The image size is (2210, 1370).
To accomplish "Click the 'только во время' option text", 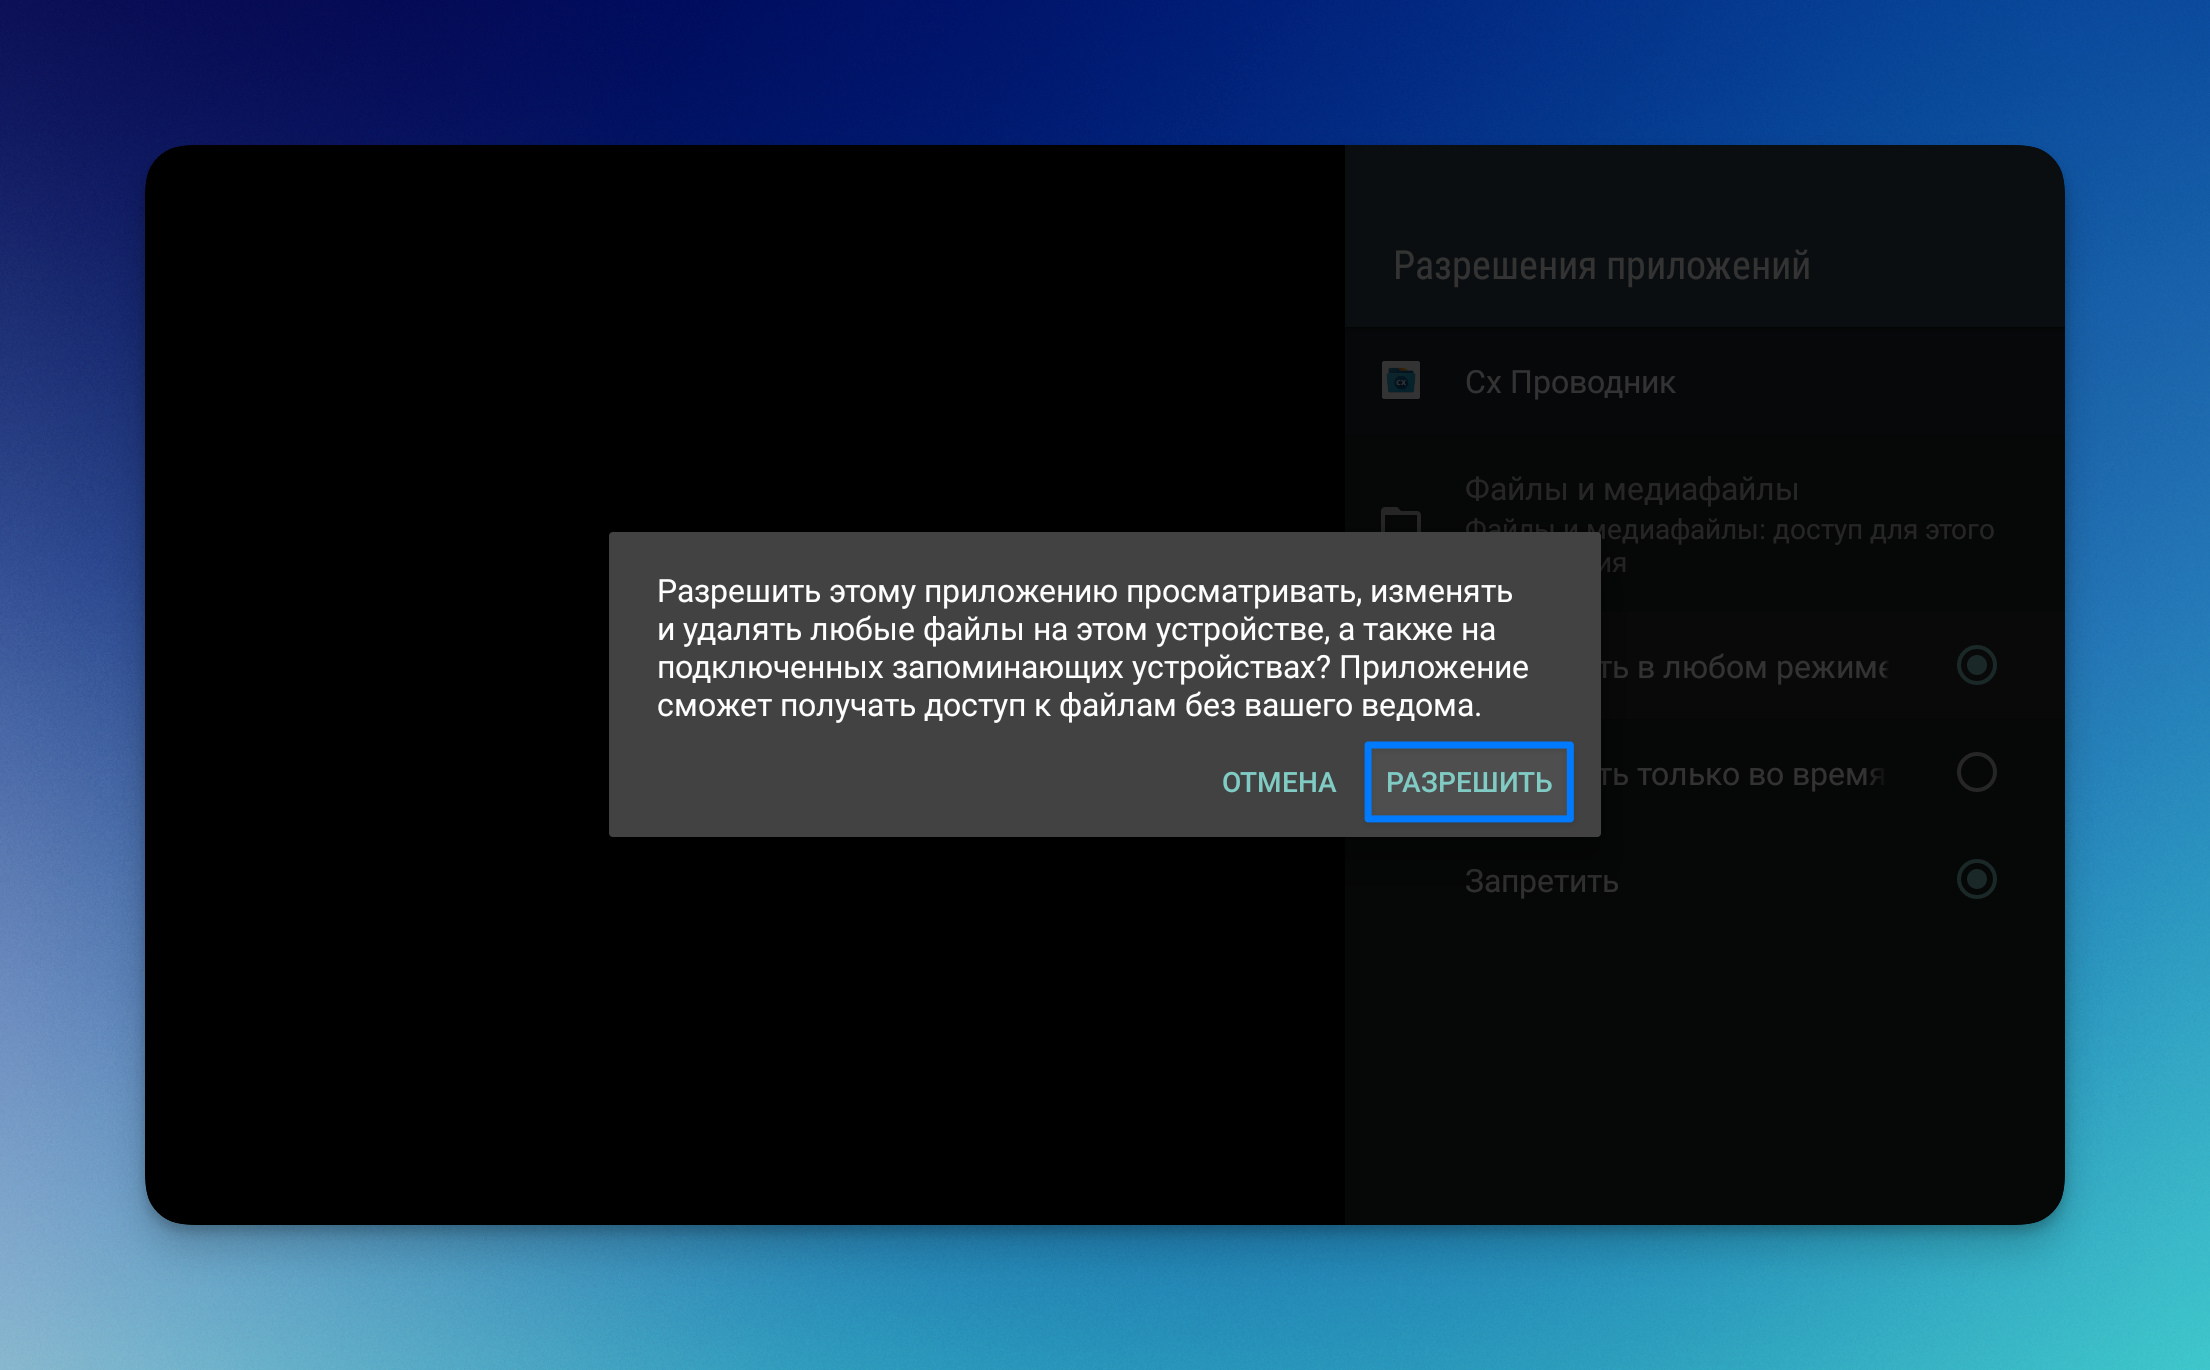I will (x=1760, y=775).
